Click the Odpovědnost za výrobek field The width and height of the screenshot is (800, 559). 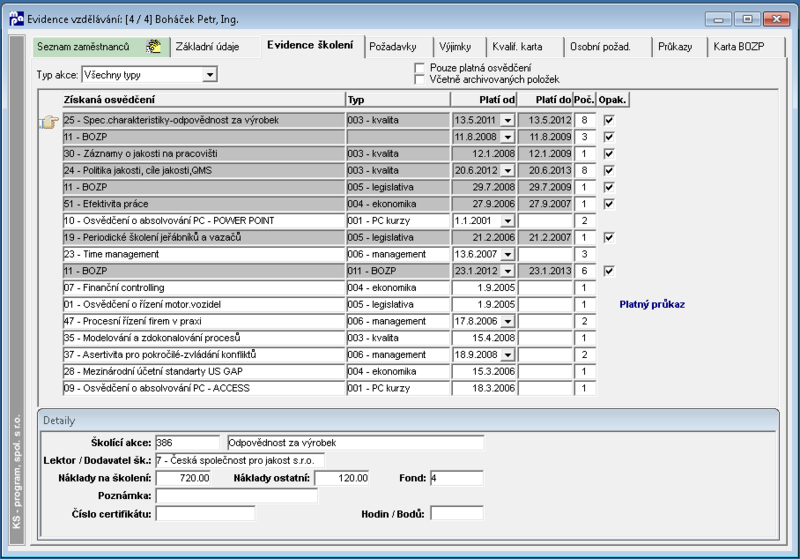click(x=355, y=443)
